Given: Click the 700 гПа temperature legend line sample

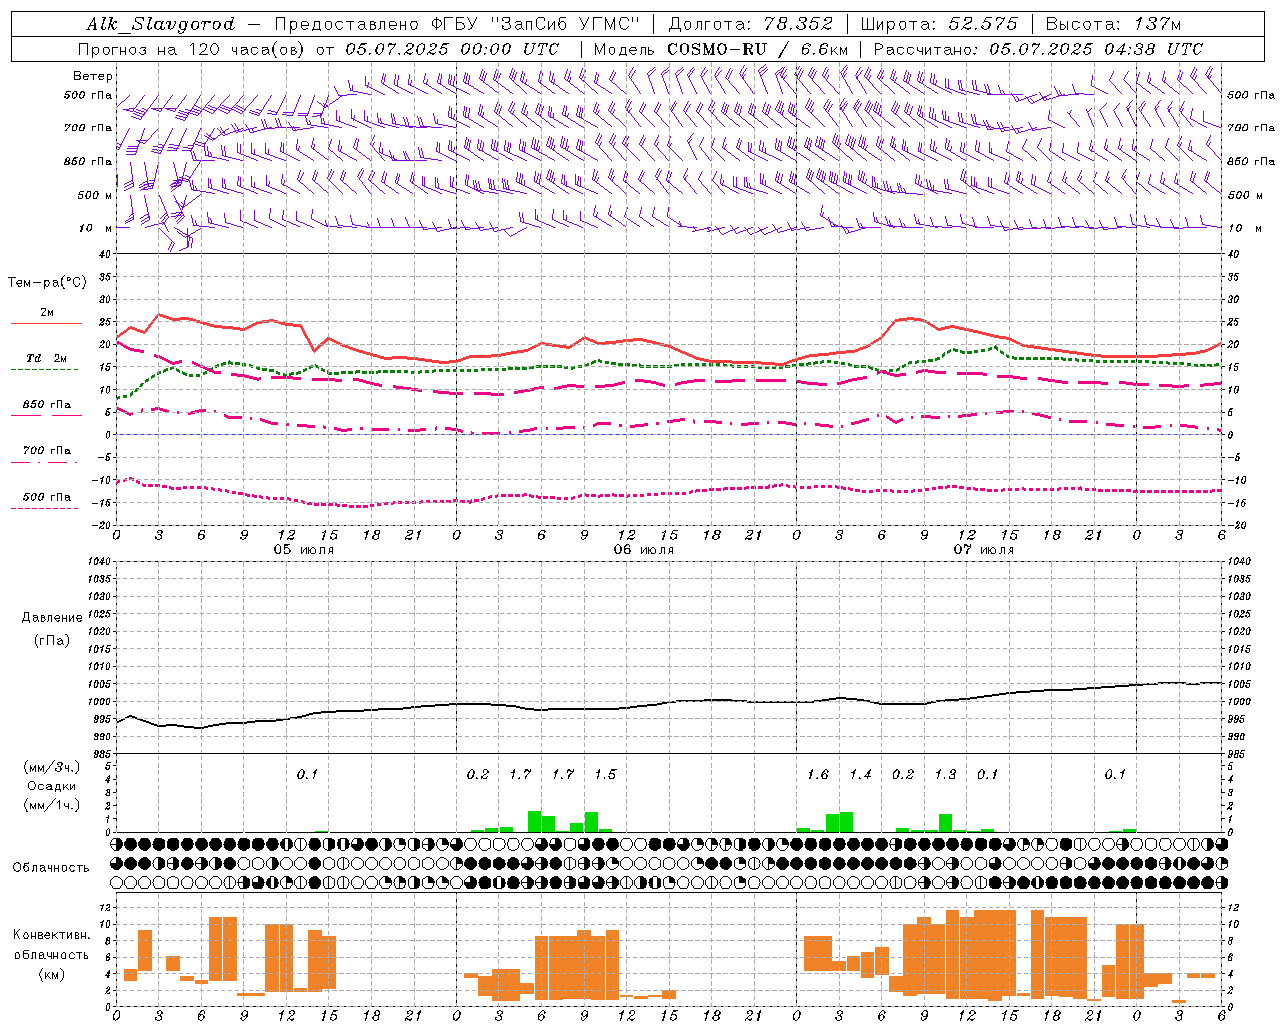Looking at the screenshot, I should click(x=45, y=462).
